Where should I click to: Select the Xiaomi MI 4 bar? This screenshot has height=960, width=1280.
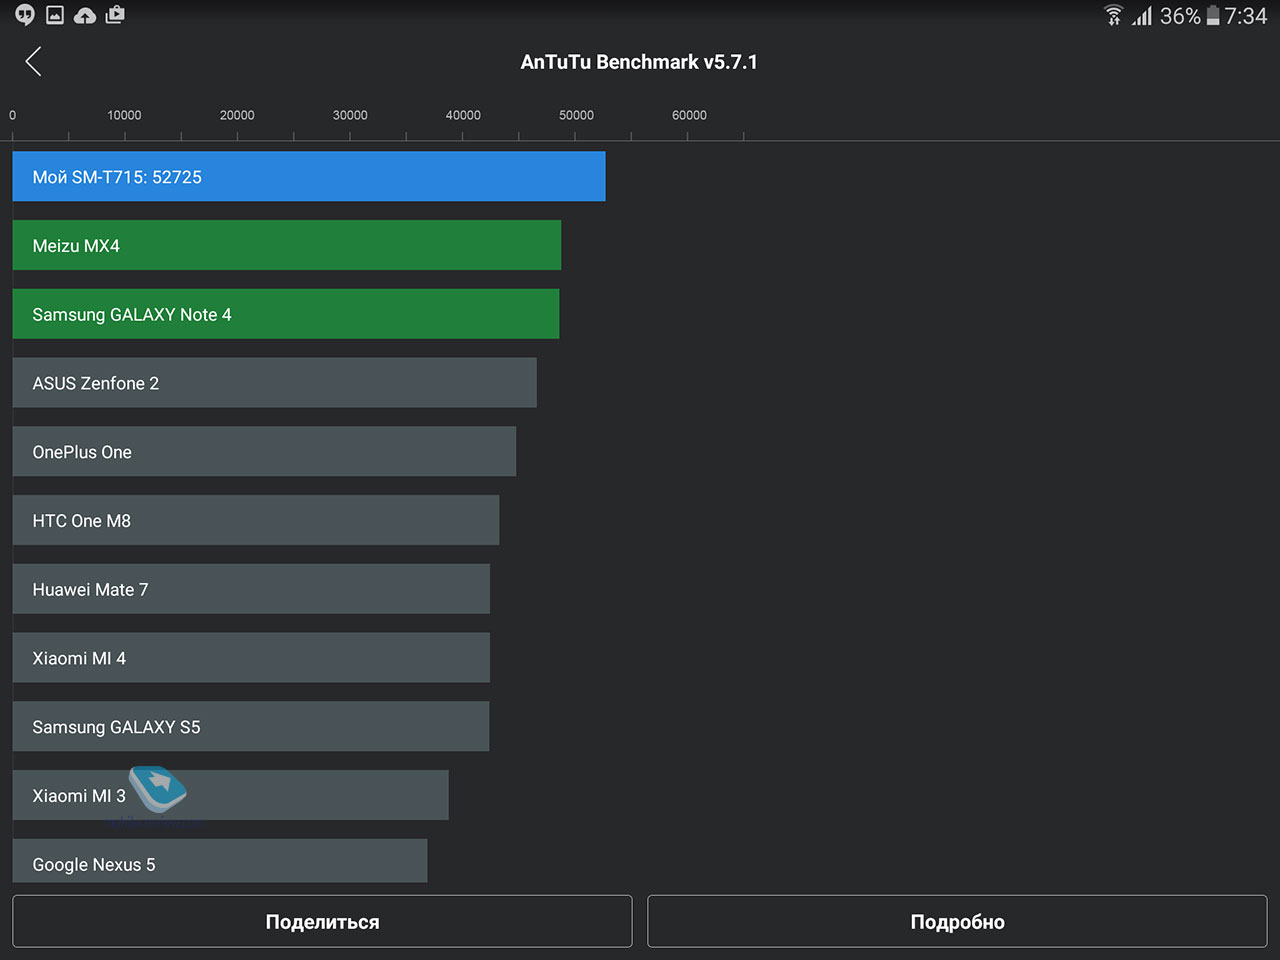click(251, 657)
